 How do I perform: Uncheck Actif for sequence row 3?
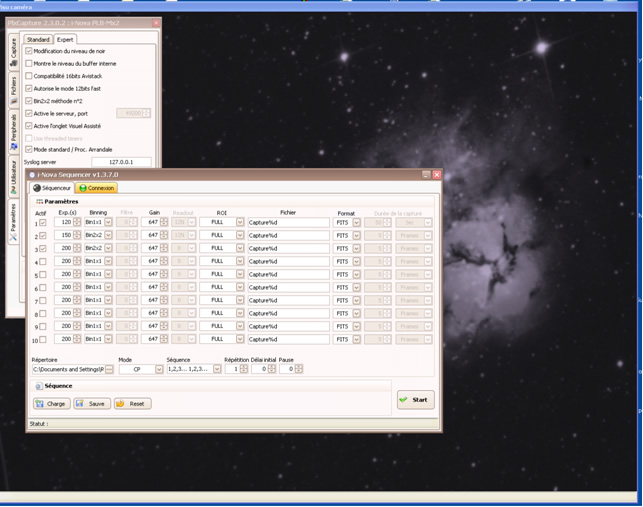pyautogui.click(x=43, y=249)
